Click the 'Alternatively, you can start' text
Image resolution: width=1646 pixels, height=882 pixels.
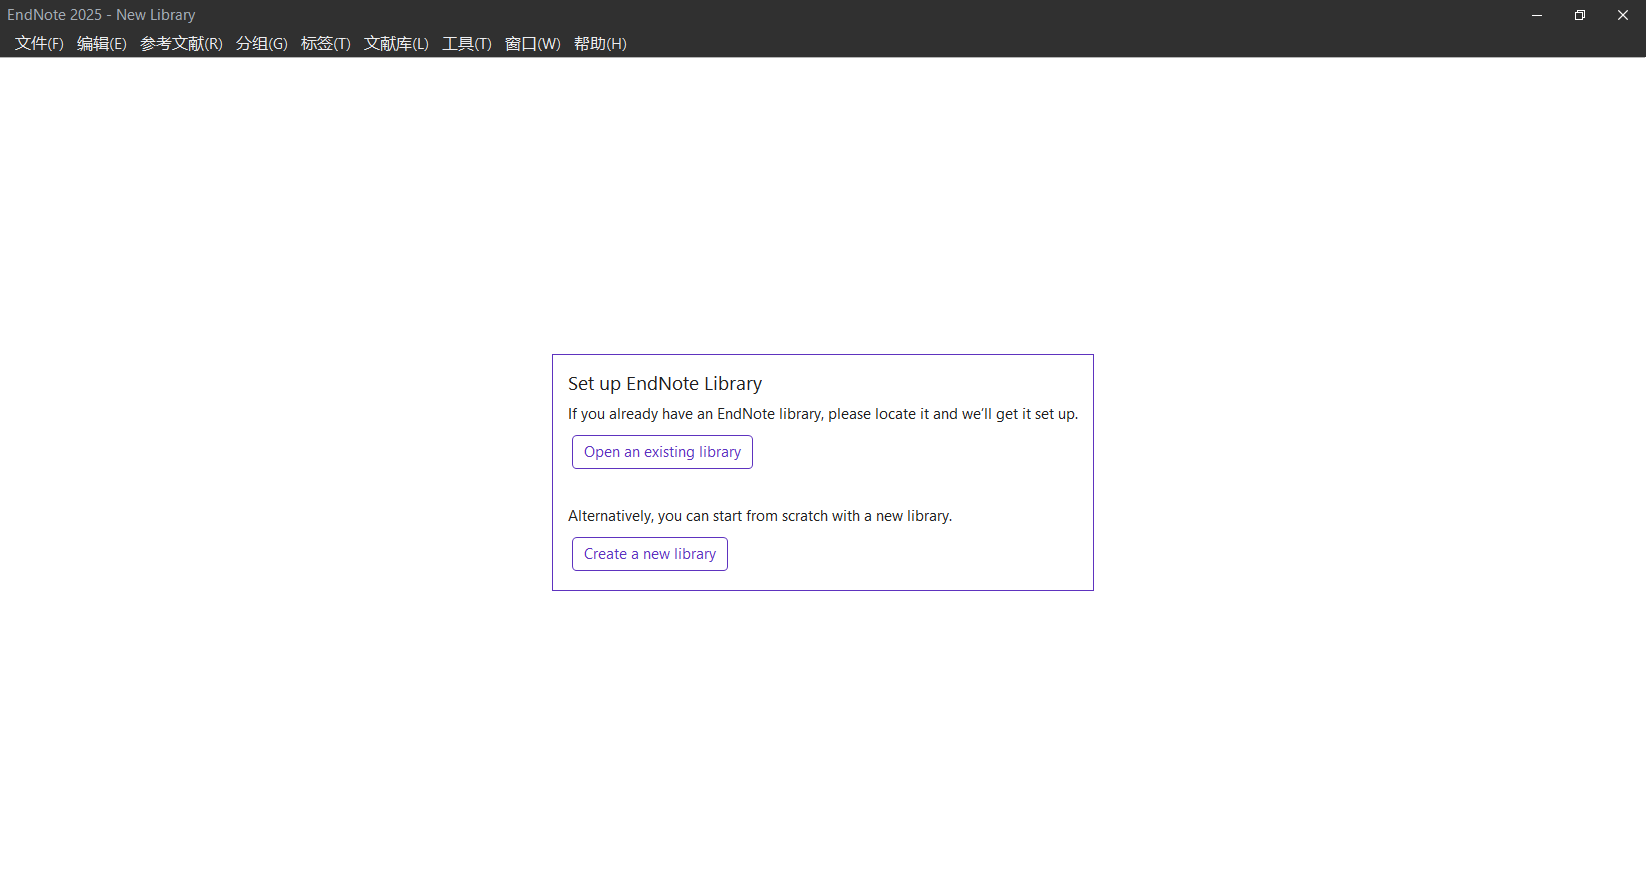(759, 516)
